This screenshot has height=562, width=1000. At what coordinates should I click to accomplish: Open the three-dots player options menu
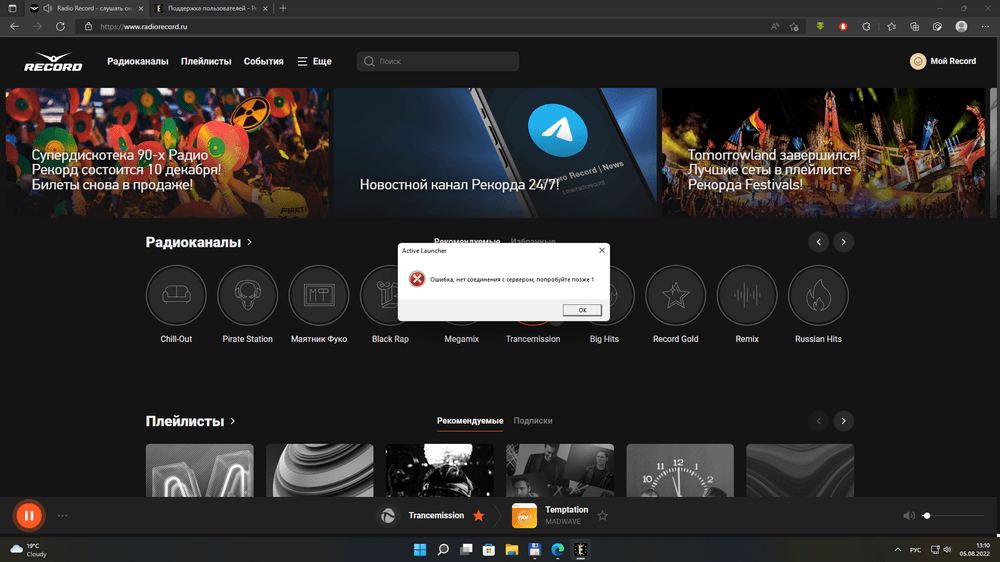coord(63,516)
